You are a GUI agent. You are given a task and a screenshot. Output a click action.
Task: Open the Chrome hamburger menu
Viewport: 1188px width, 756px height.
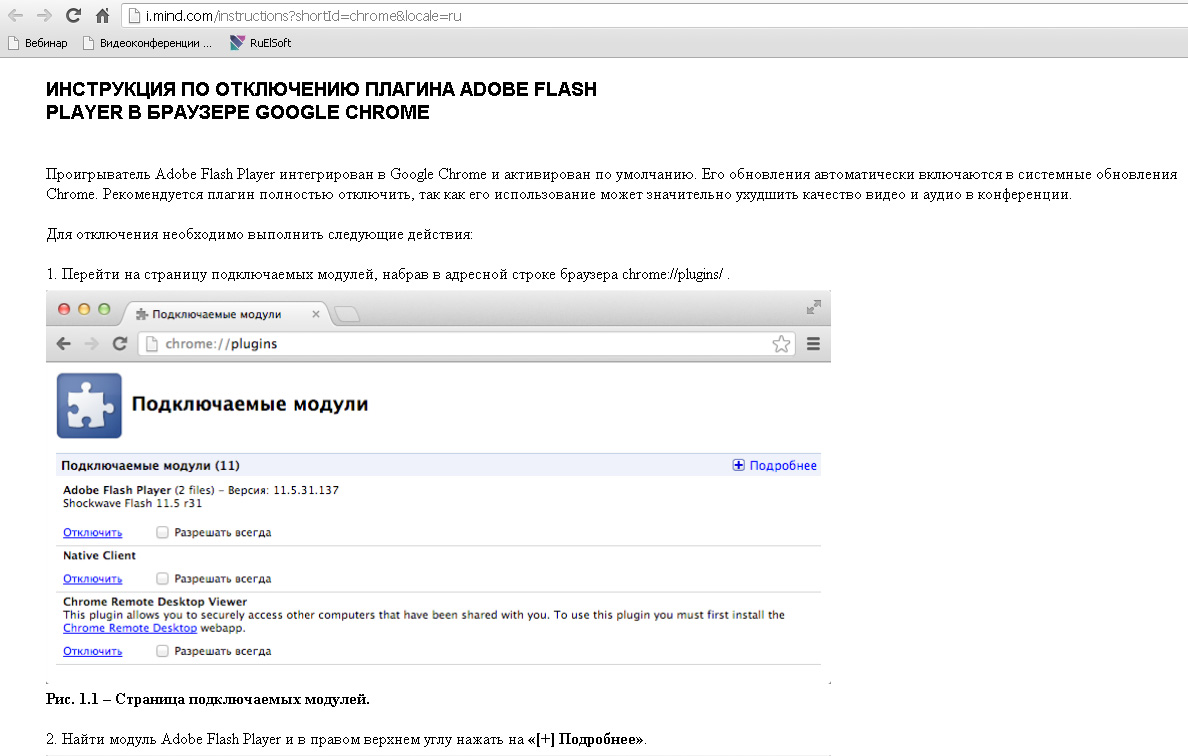pyautogui.click(x=813, y=344)
